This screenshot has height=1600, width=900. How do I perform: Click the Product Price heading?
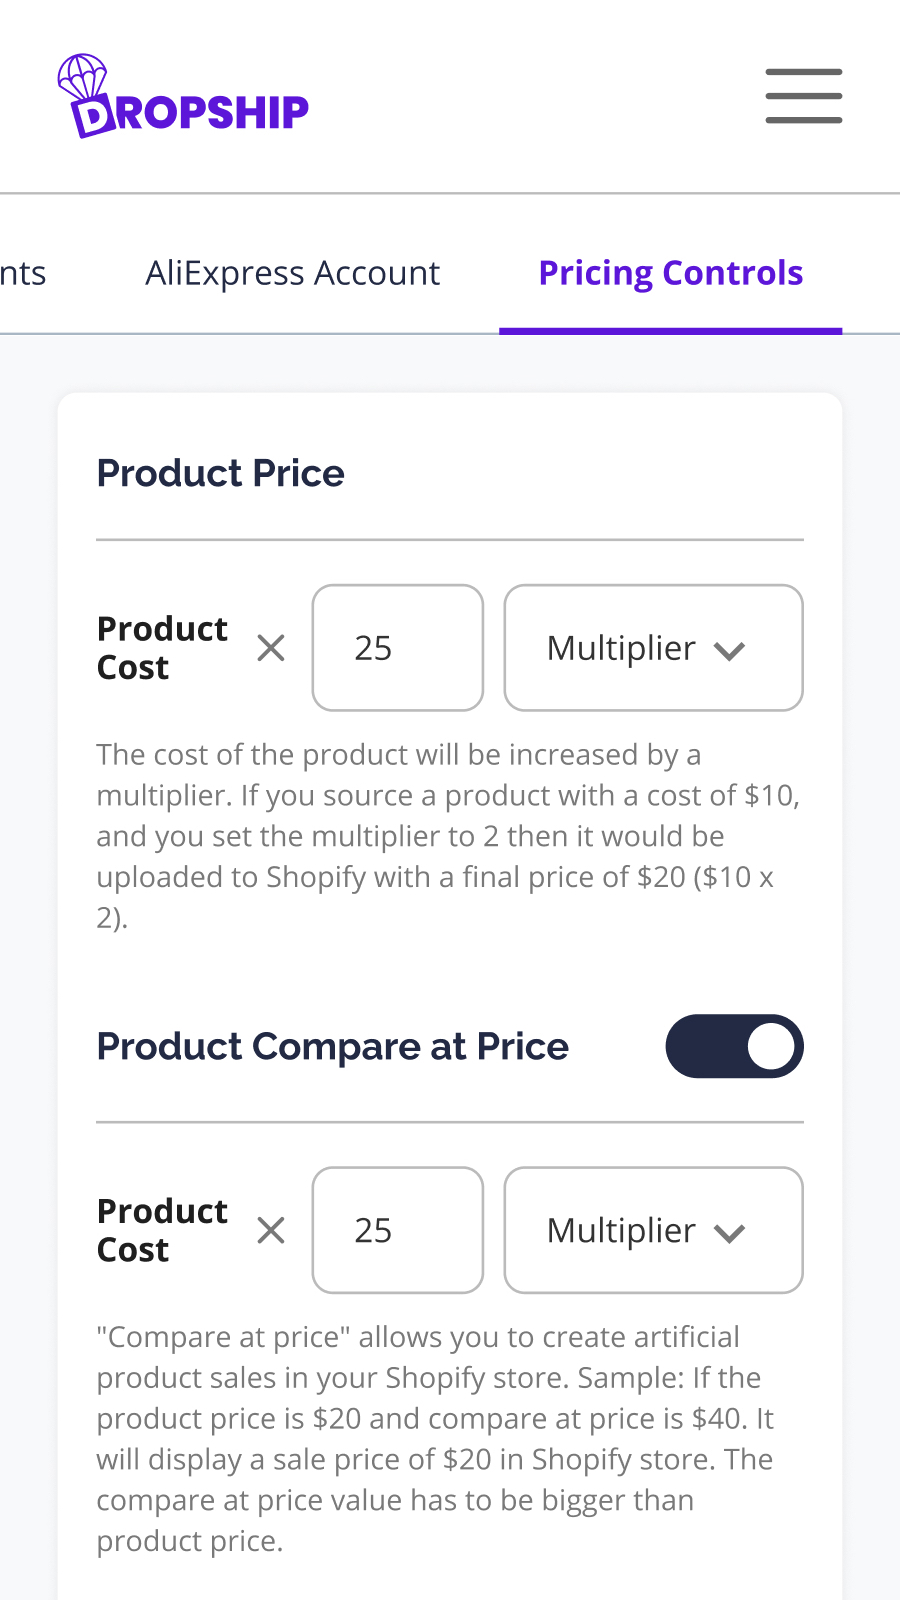click(220, 473)
